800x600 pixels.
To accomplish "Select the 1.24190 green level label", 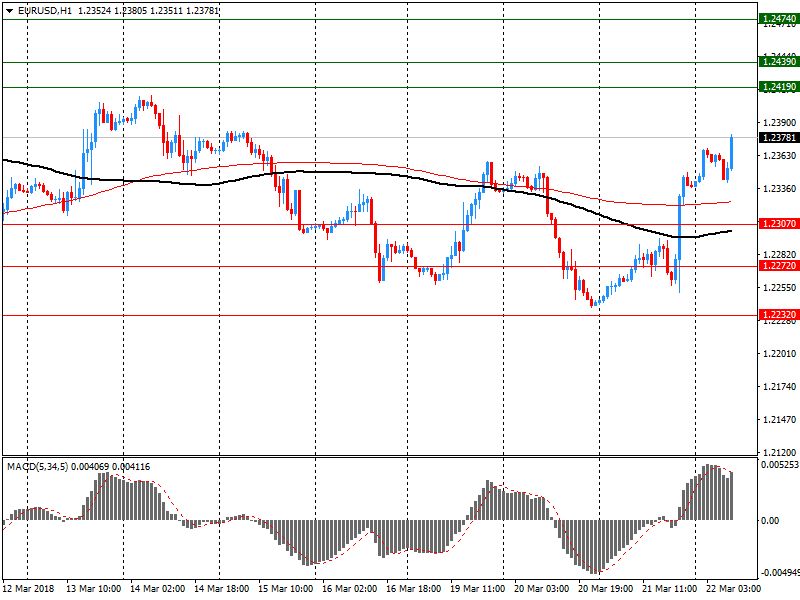I will (779, 87).
